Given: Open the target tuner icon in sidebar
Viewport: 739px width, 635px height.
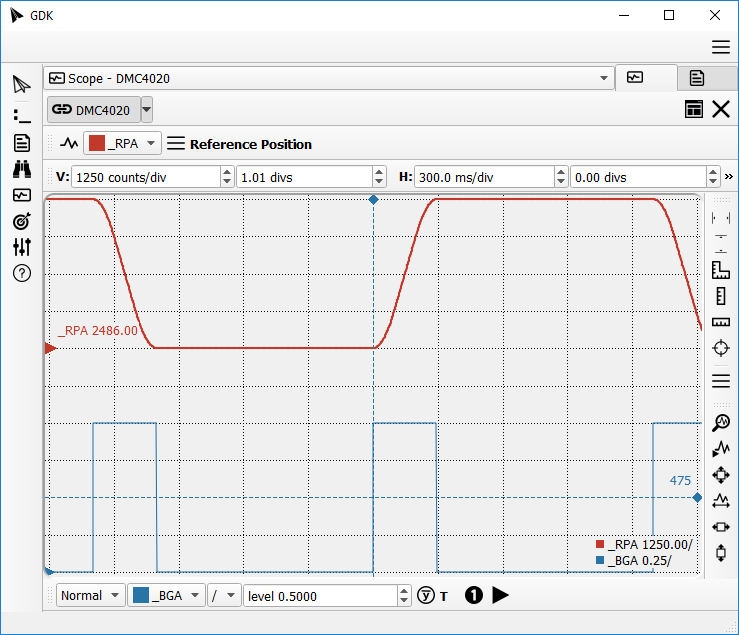Looking at the screenshot, I should pyautogui.click(x=22, y=221).
